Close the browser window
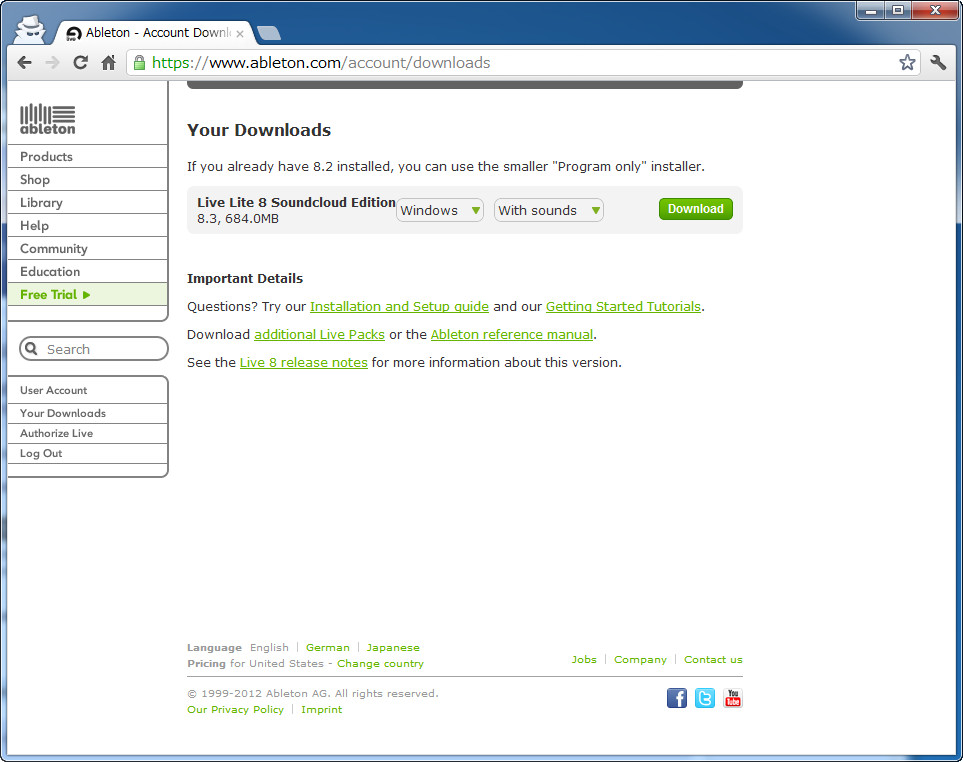This screenshot has width=963, height=762. 935,10
